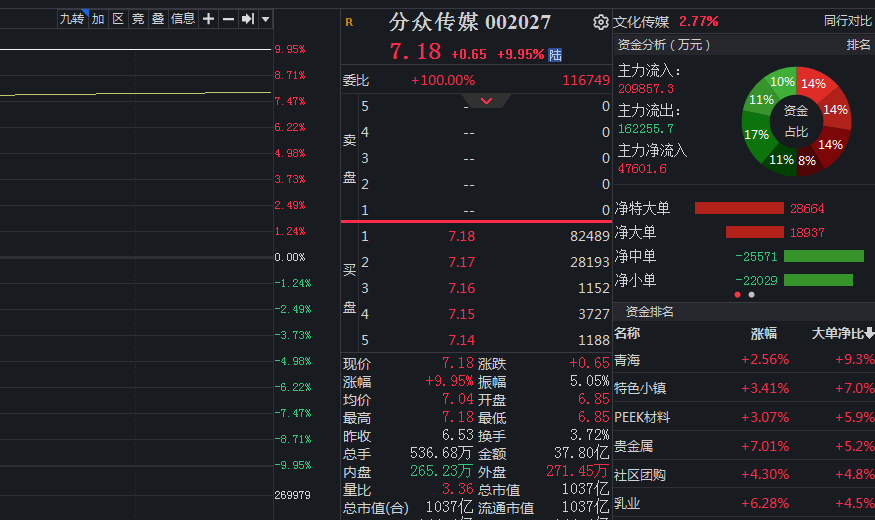Sort by 涨幅 column header
The image size is (875, 520).
click(764, 334)
